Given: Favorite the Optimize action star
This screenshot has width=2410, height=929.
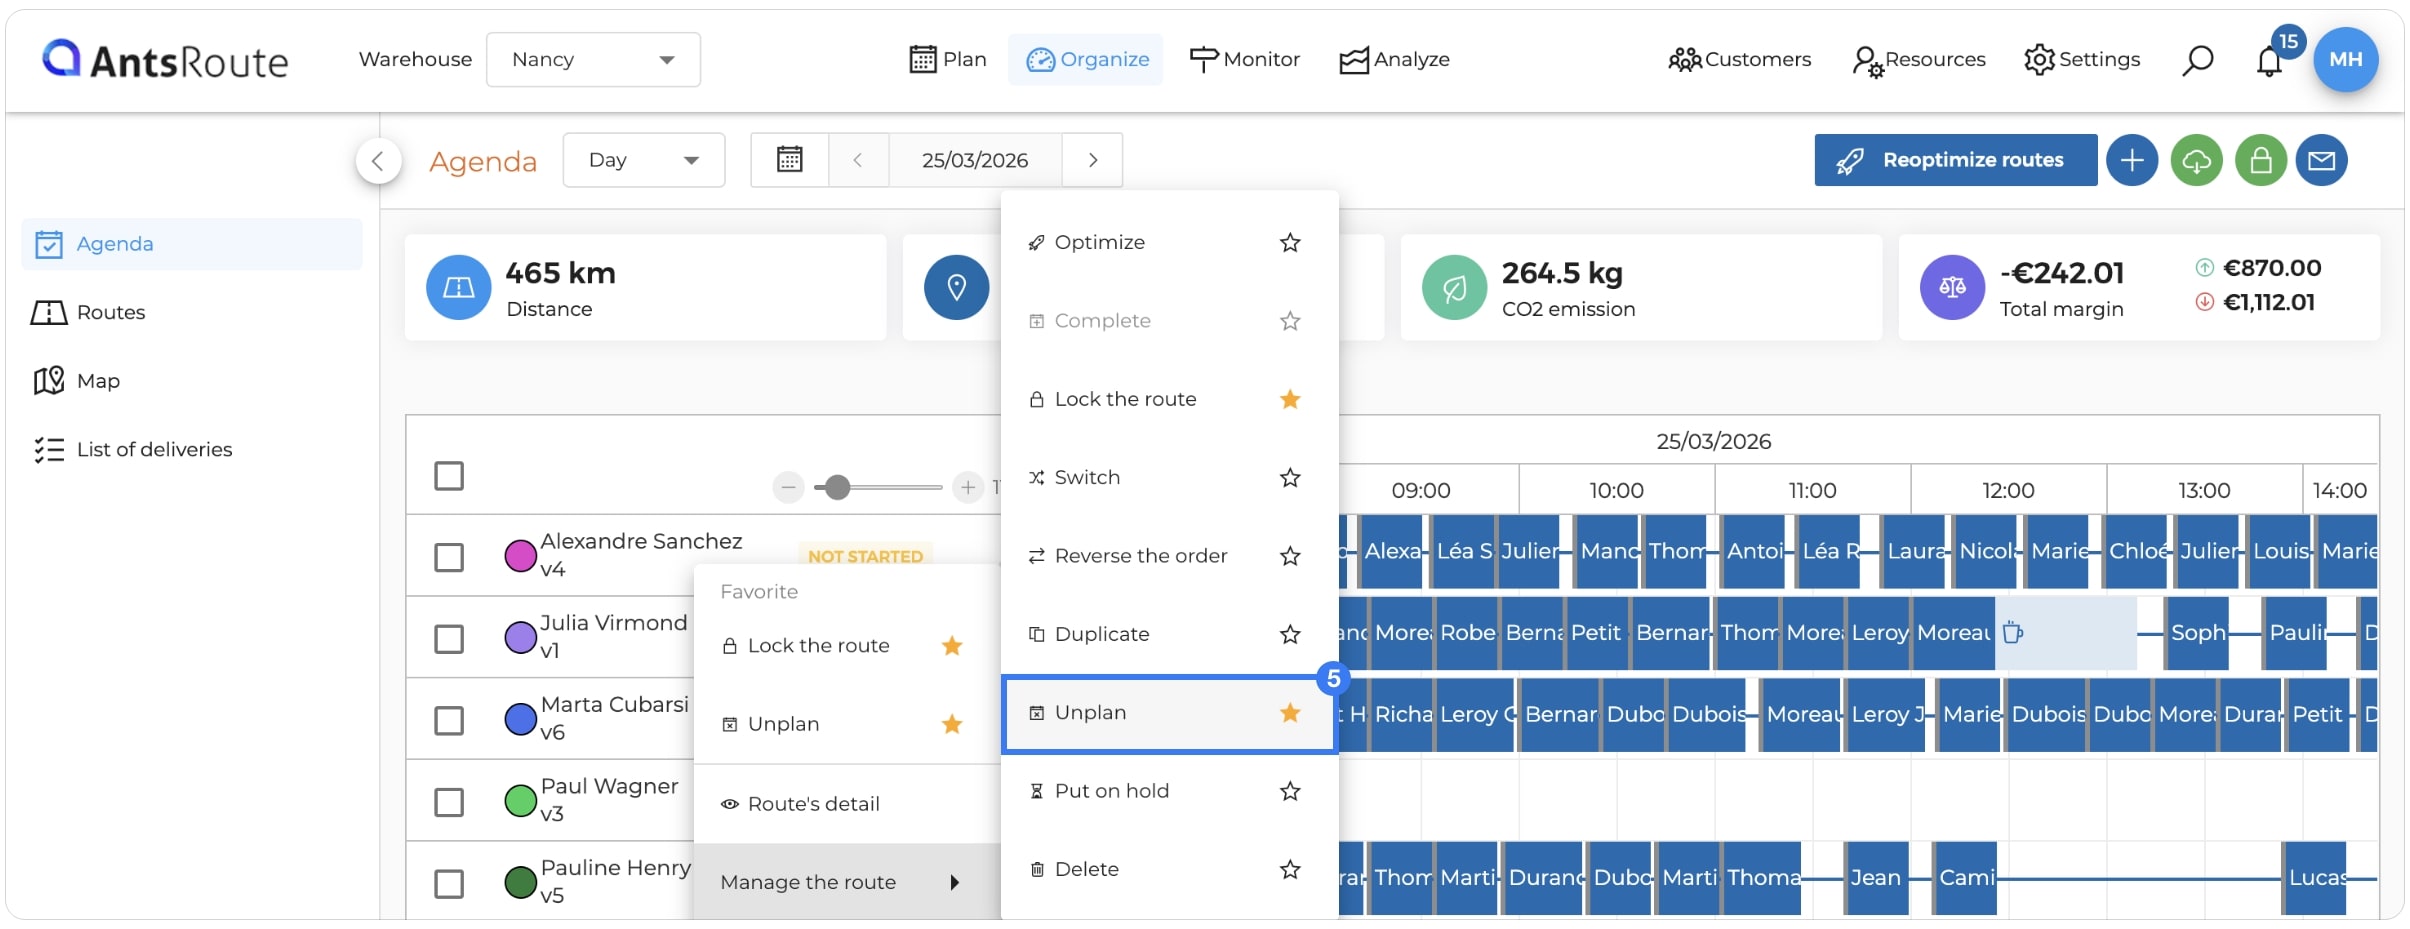Looking at the screenshot, I should 1290,243.
